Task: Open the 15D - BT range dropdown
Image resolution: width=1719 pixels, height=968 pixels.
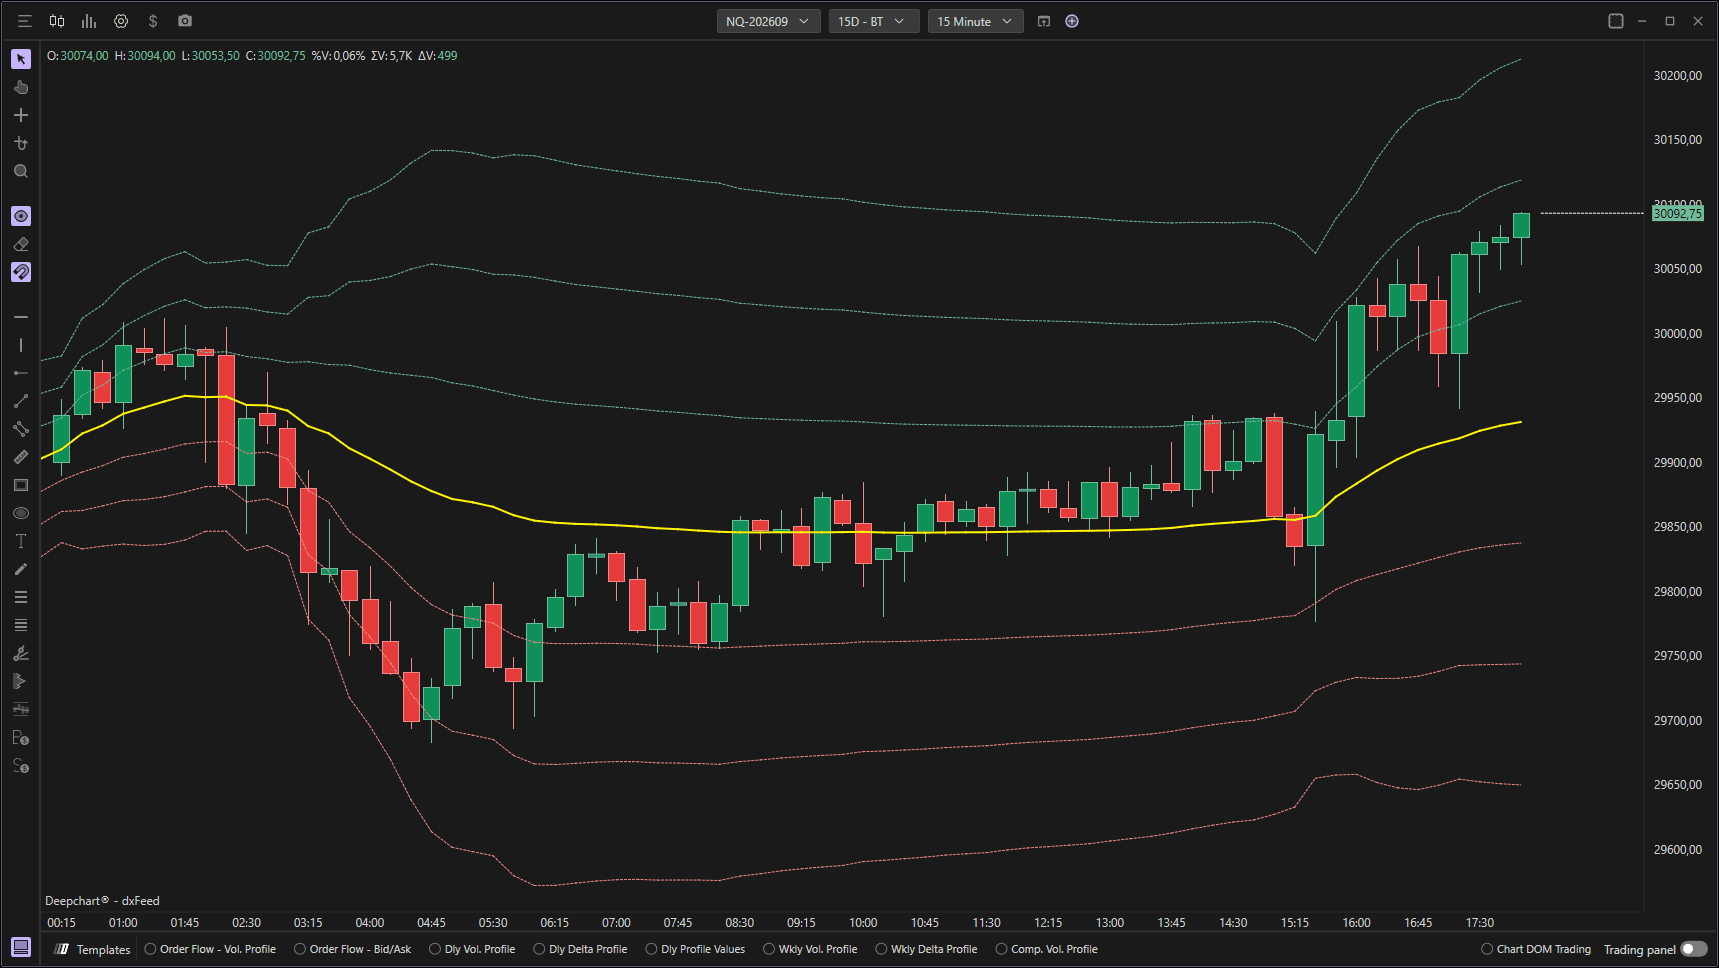Action: click(873, 21)
